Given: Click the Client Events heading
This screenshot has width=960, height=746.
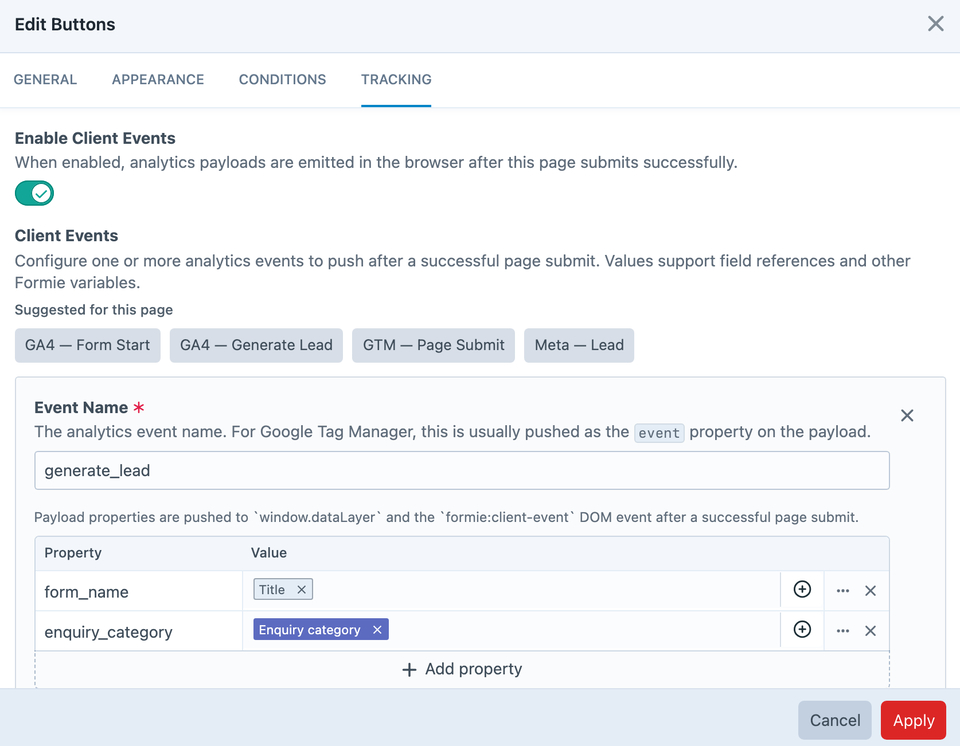Looking at the screenshot, I should coord(66,236).
